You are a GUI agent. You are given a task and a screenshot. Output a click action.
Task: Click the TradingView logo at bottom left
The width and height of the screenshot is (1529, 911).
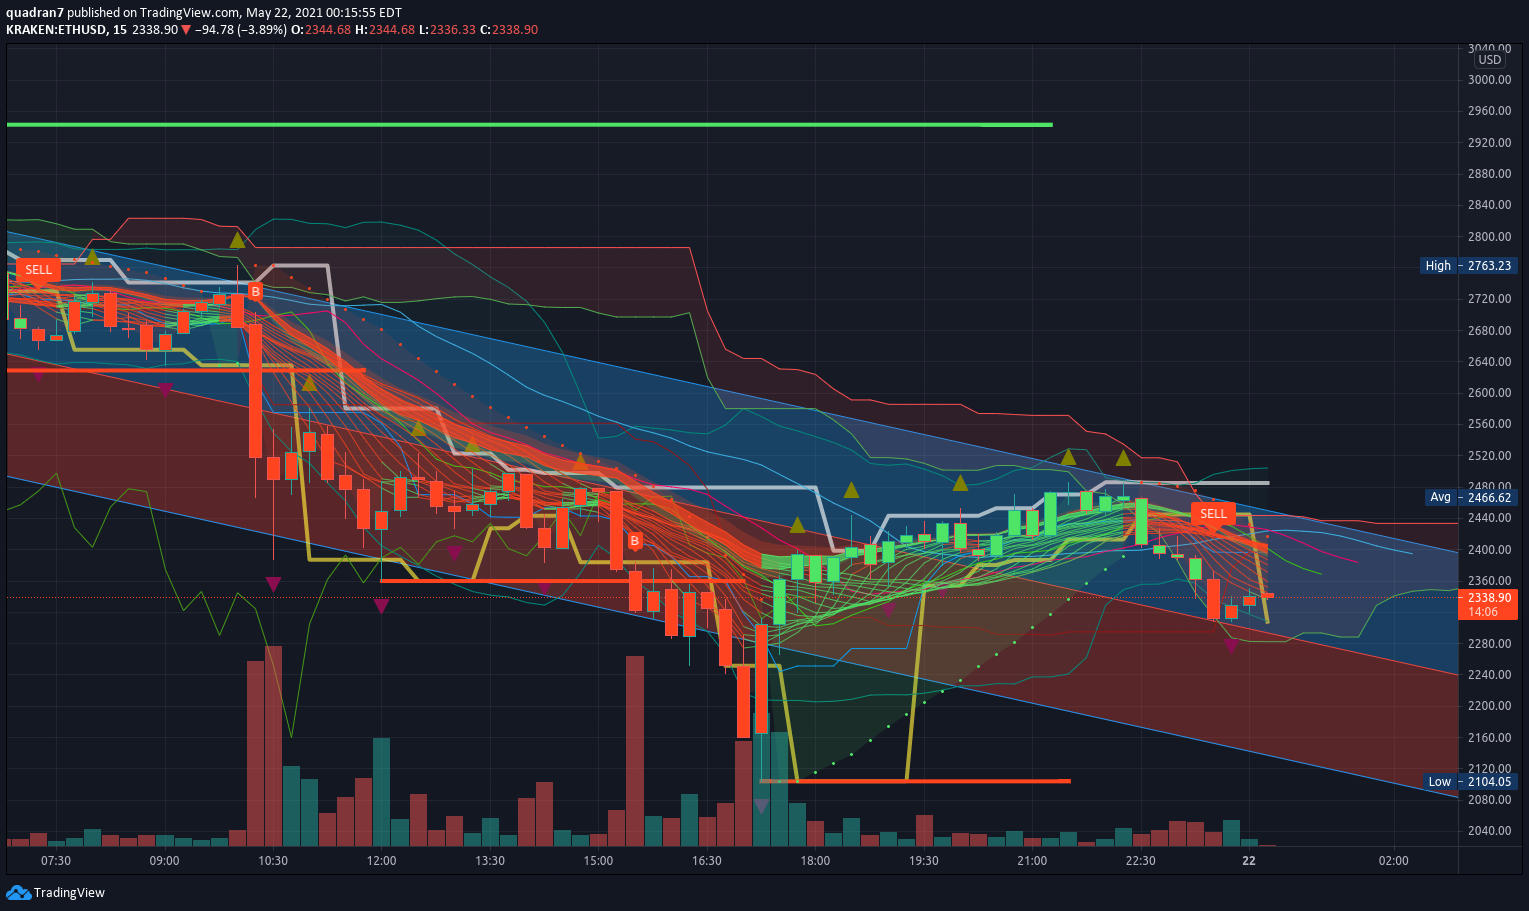pos(55,892)
